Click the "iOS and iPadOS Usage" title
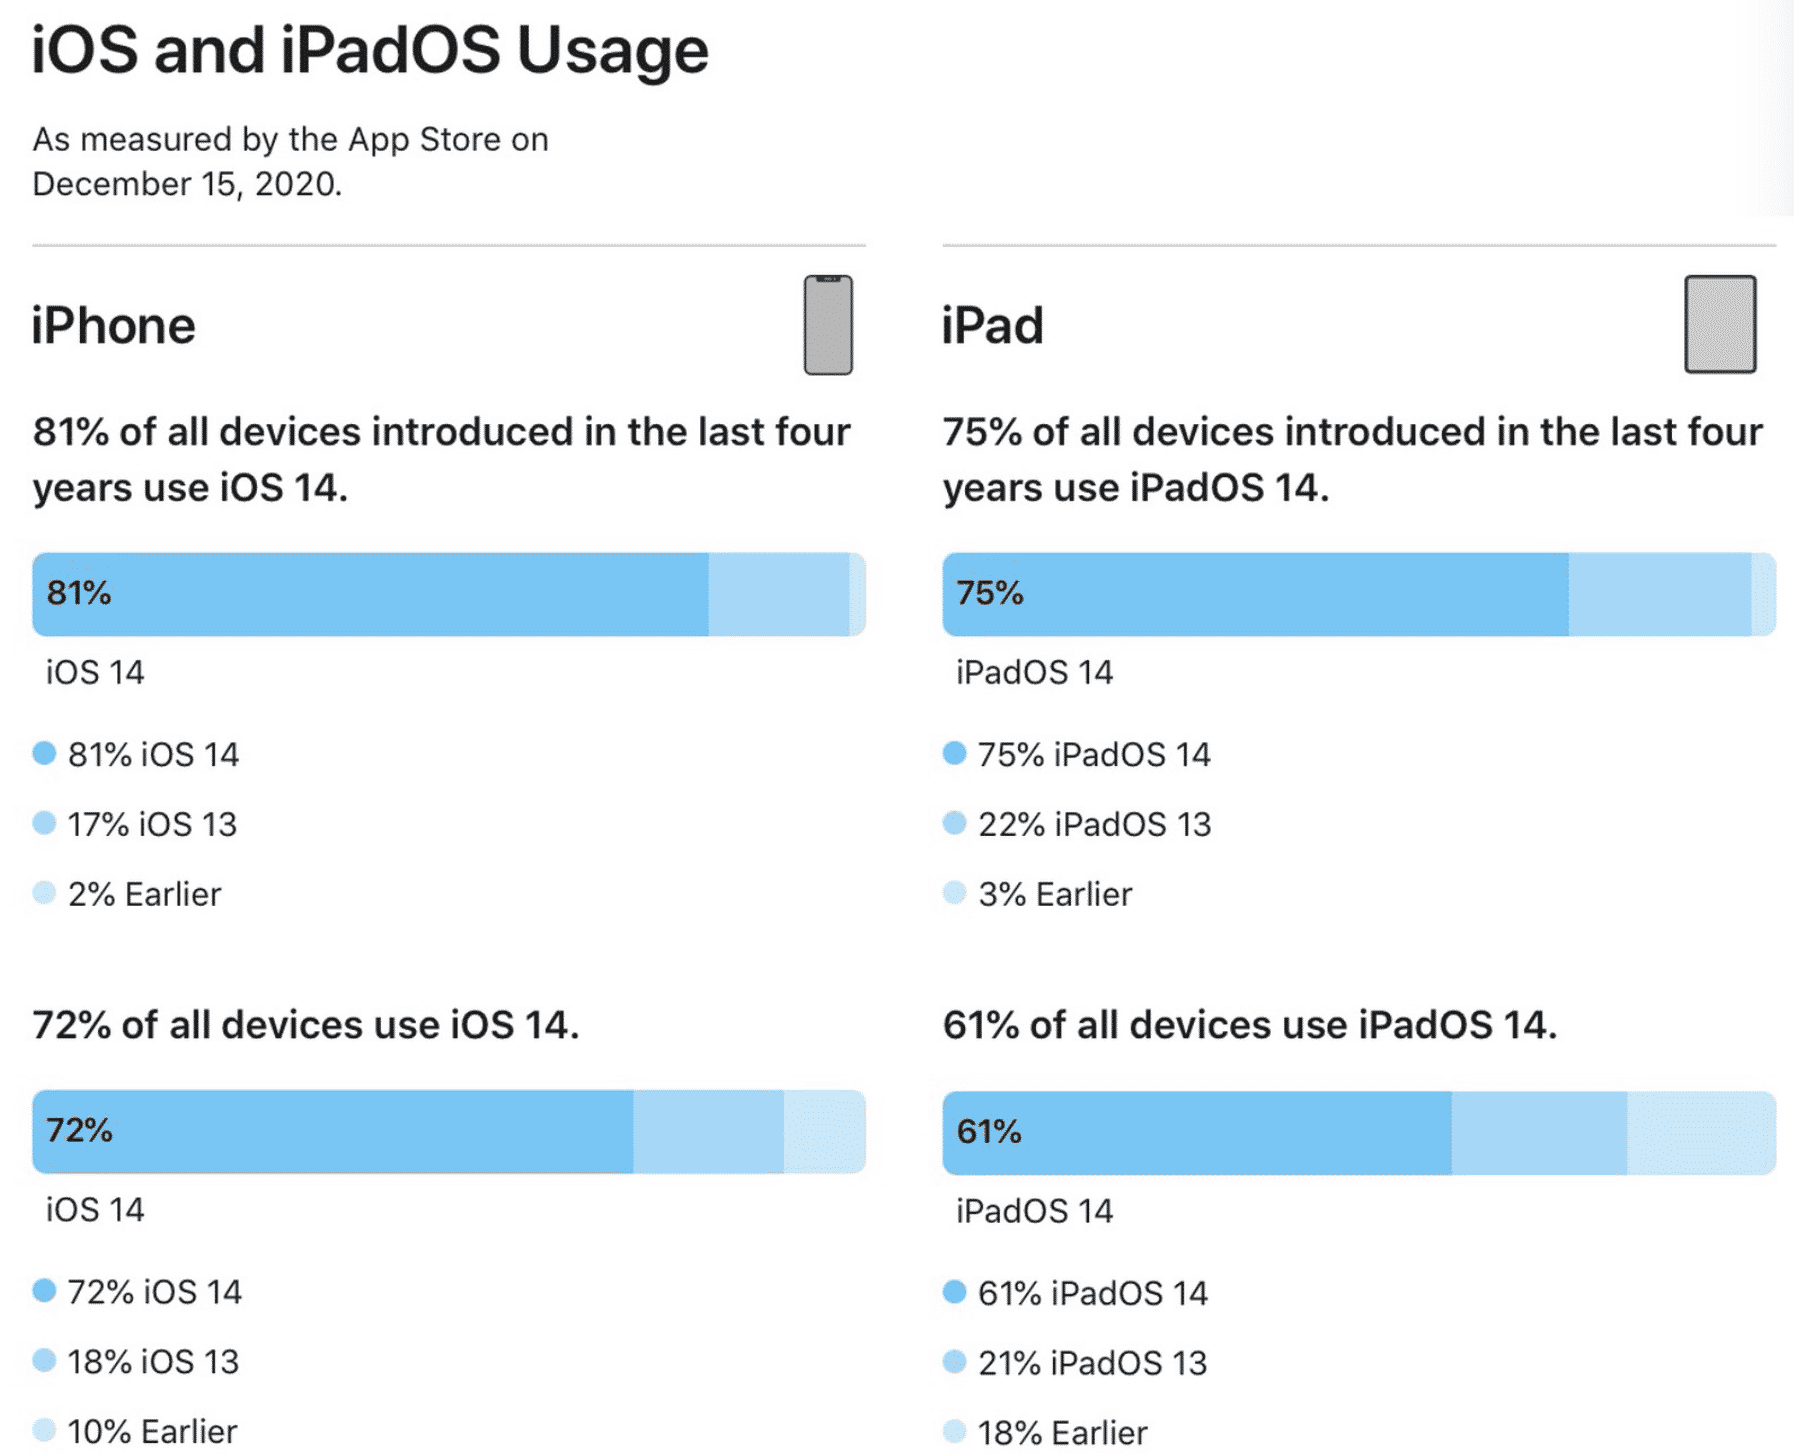This screenshot has width=1794, height=1456. pos(370,50)
